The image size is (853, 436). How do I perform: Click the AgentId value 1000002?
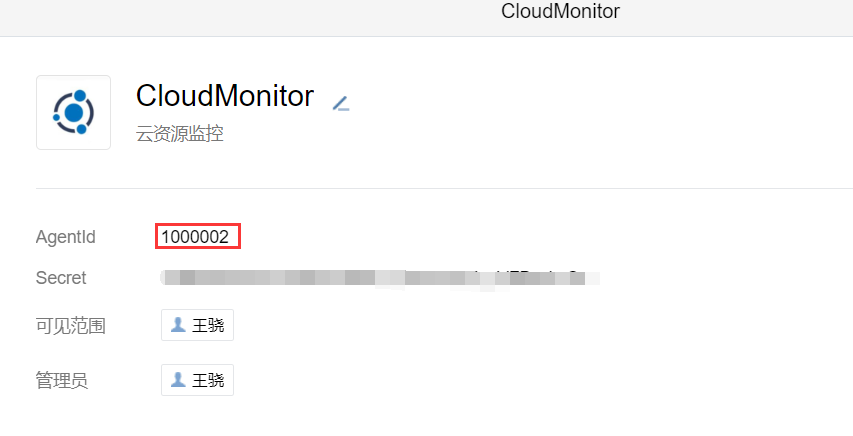(195, 237)
